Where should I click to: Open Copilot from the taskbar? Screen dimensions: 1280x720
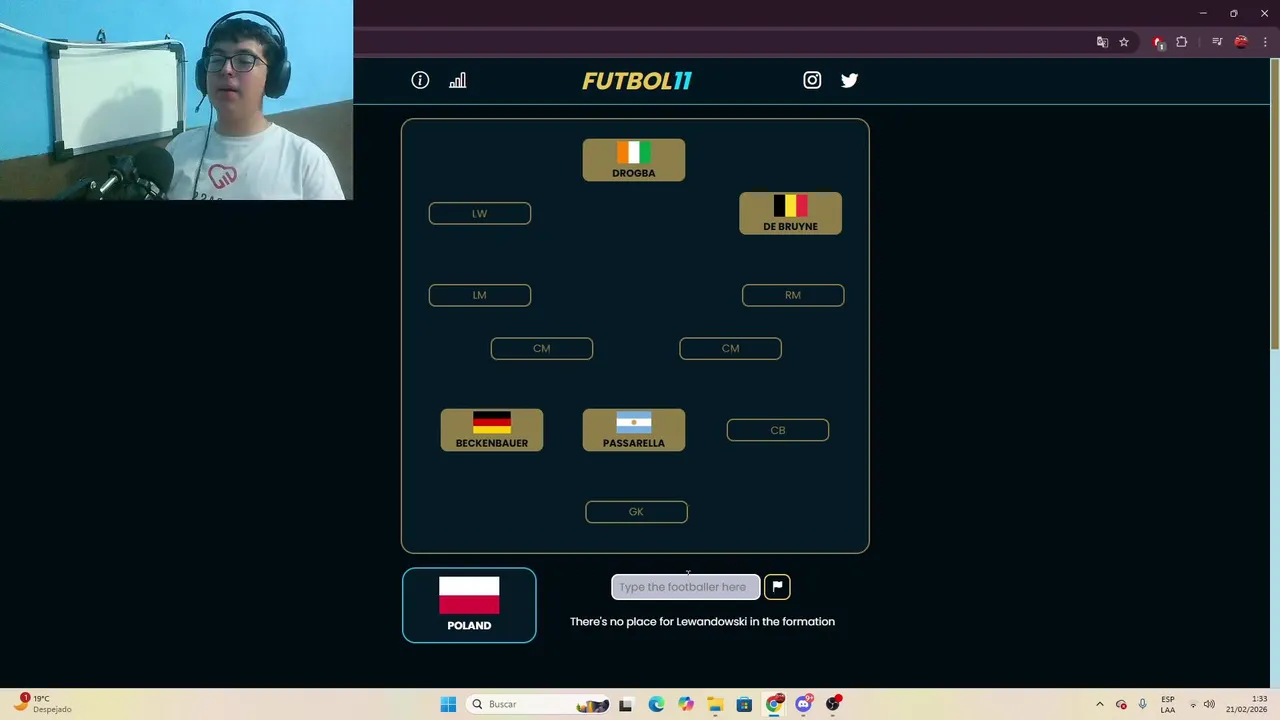(x=685, y=704)
